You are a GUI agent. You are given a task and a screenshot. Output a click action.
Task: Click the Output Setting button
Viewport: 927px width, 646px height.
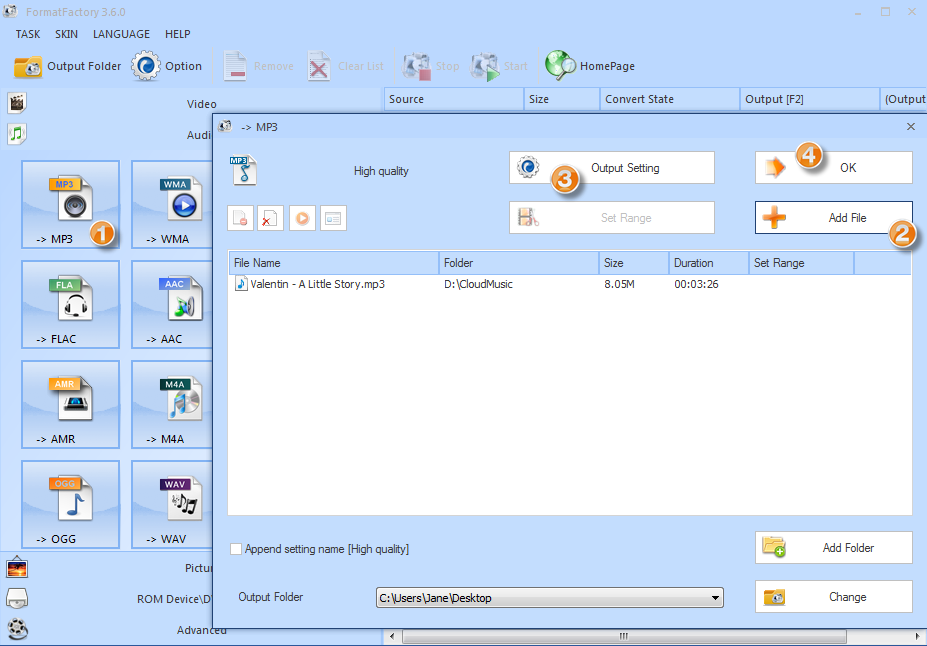pos(611,168)
